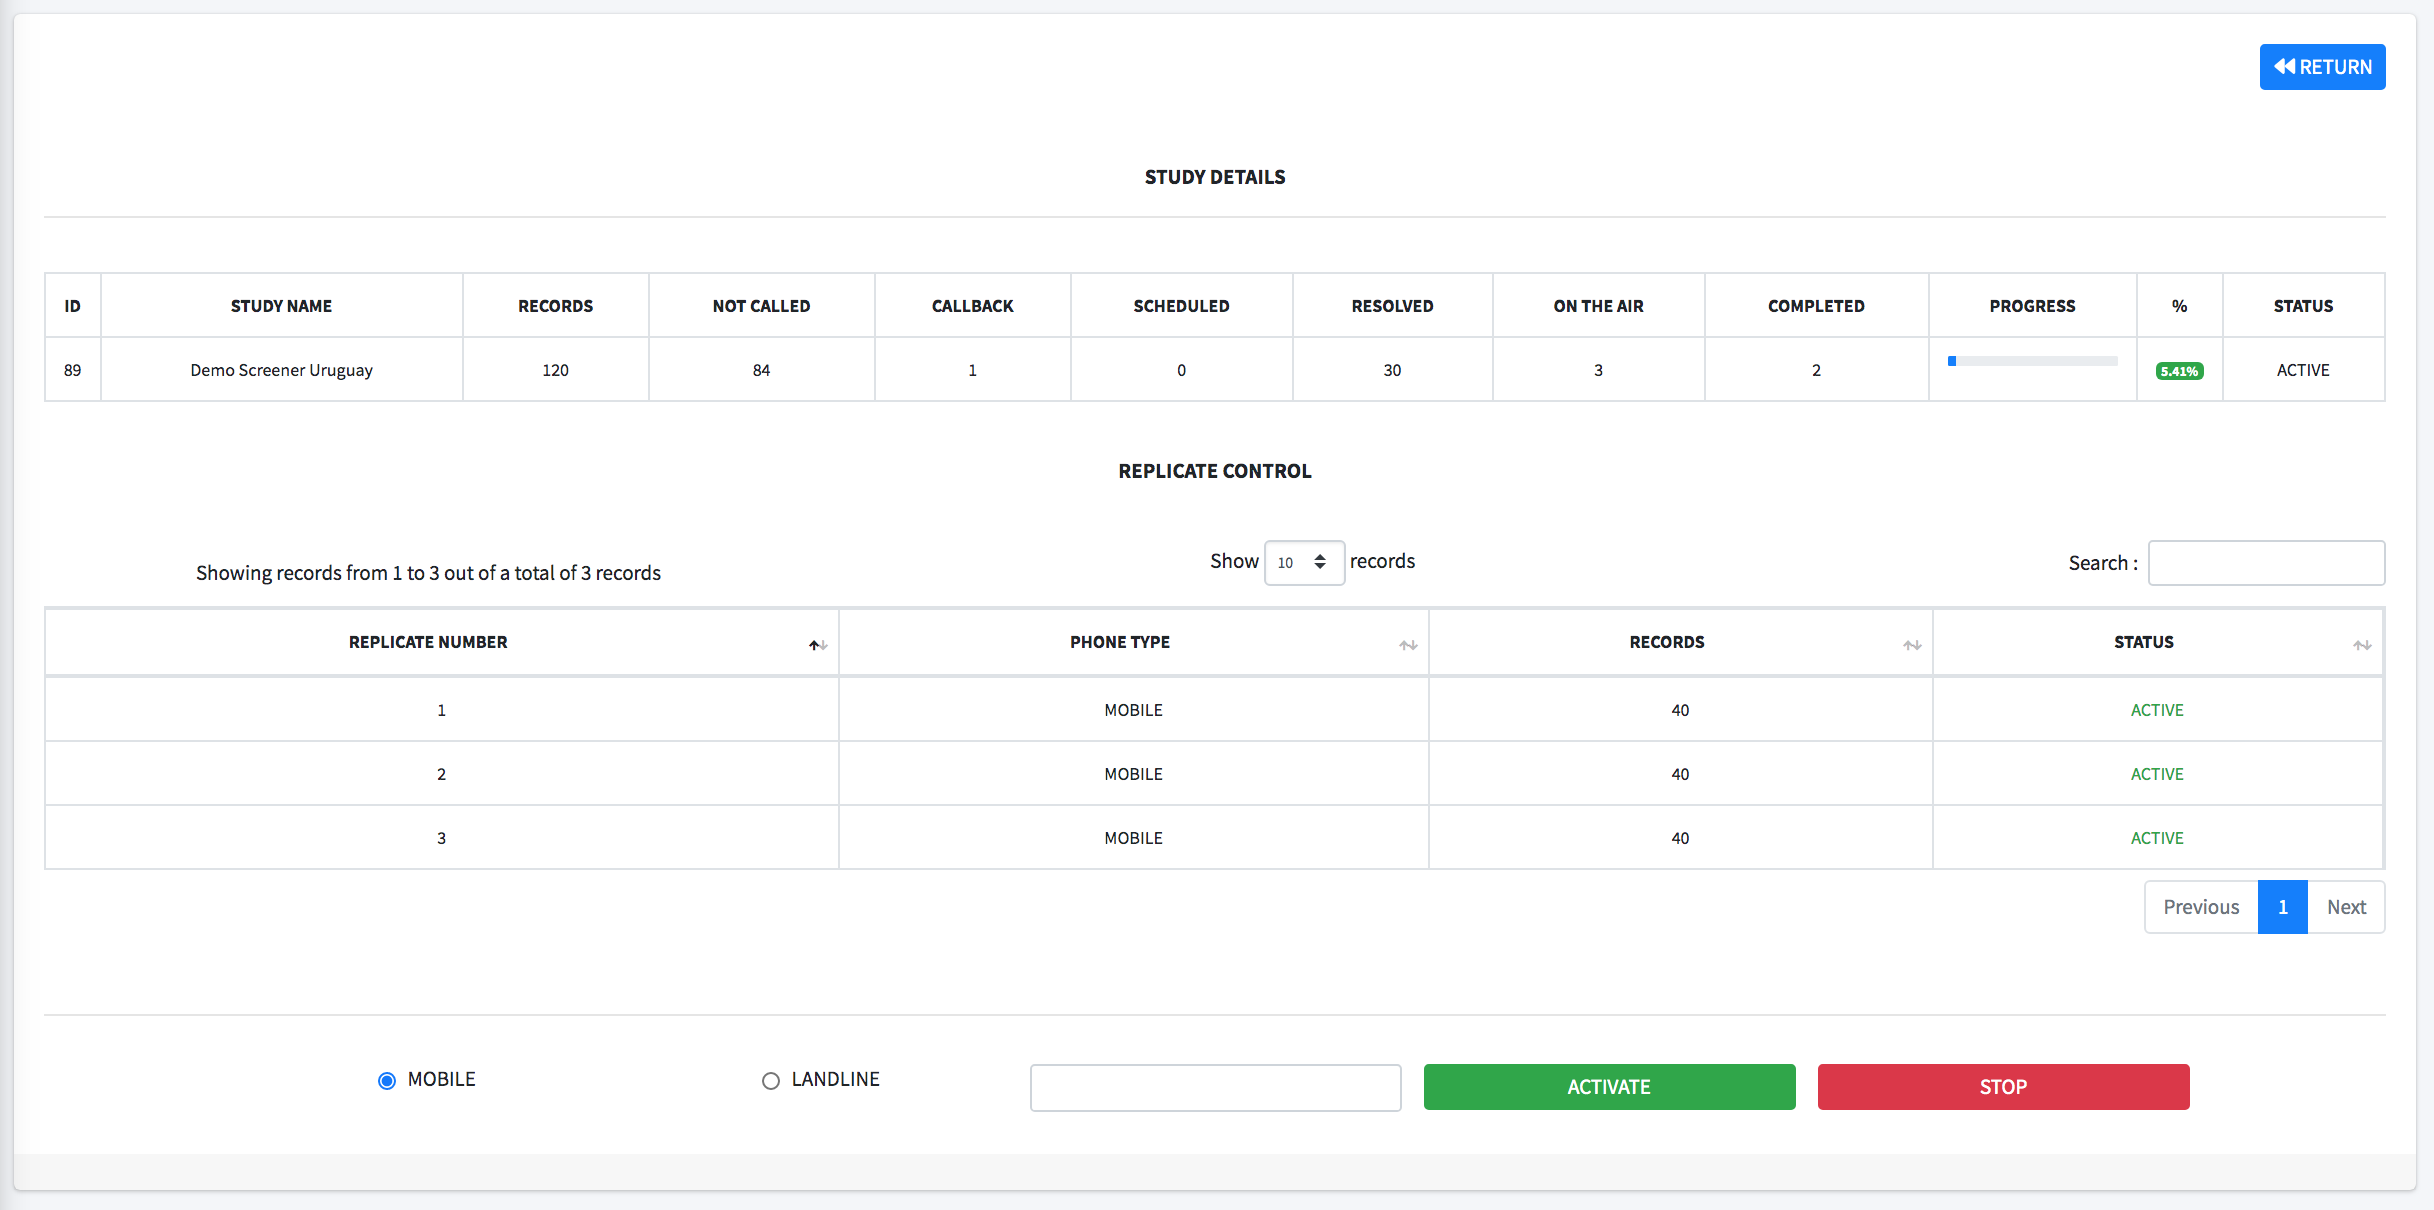Click the red STOP button
The height and width of the screenshot is (1210, 2434).
2003,1087
